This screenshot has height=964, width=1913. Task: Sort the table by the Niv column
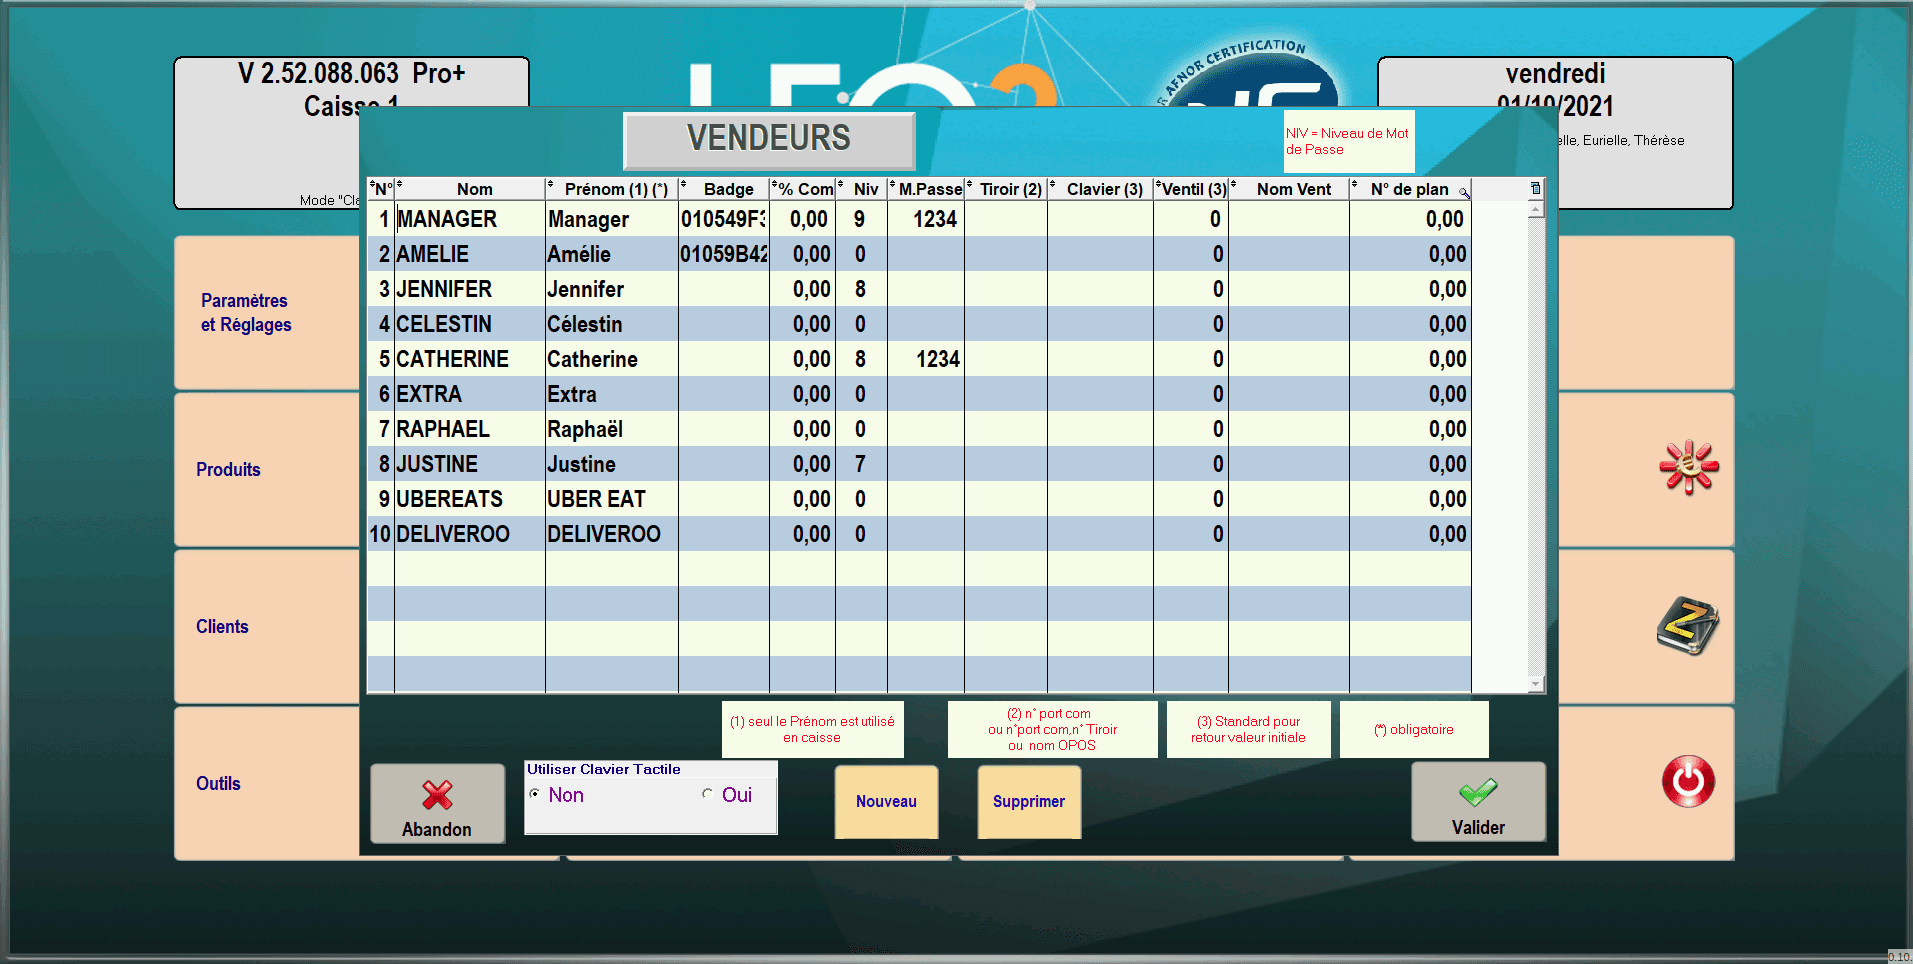865,189
